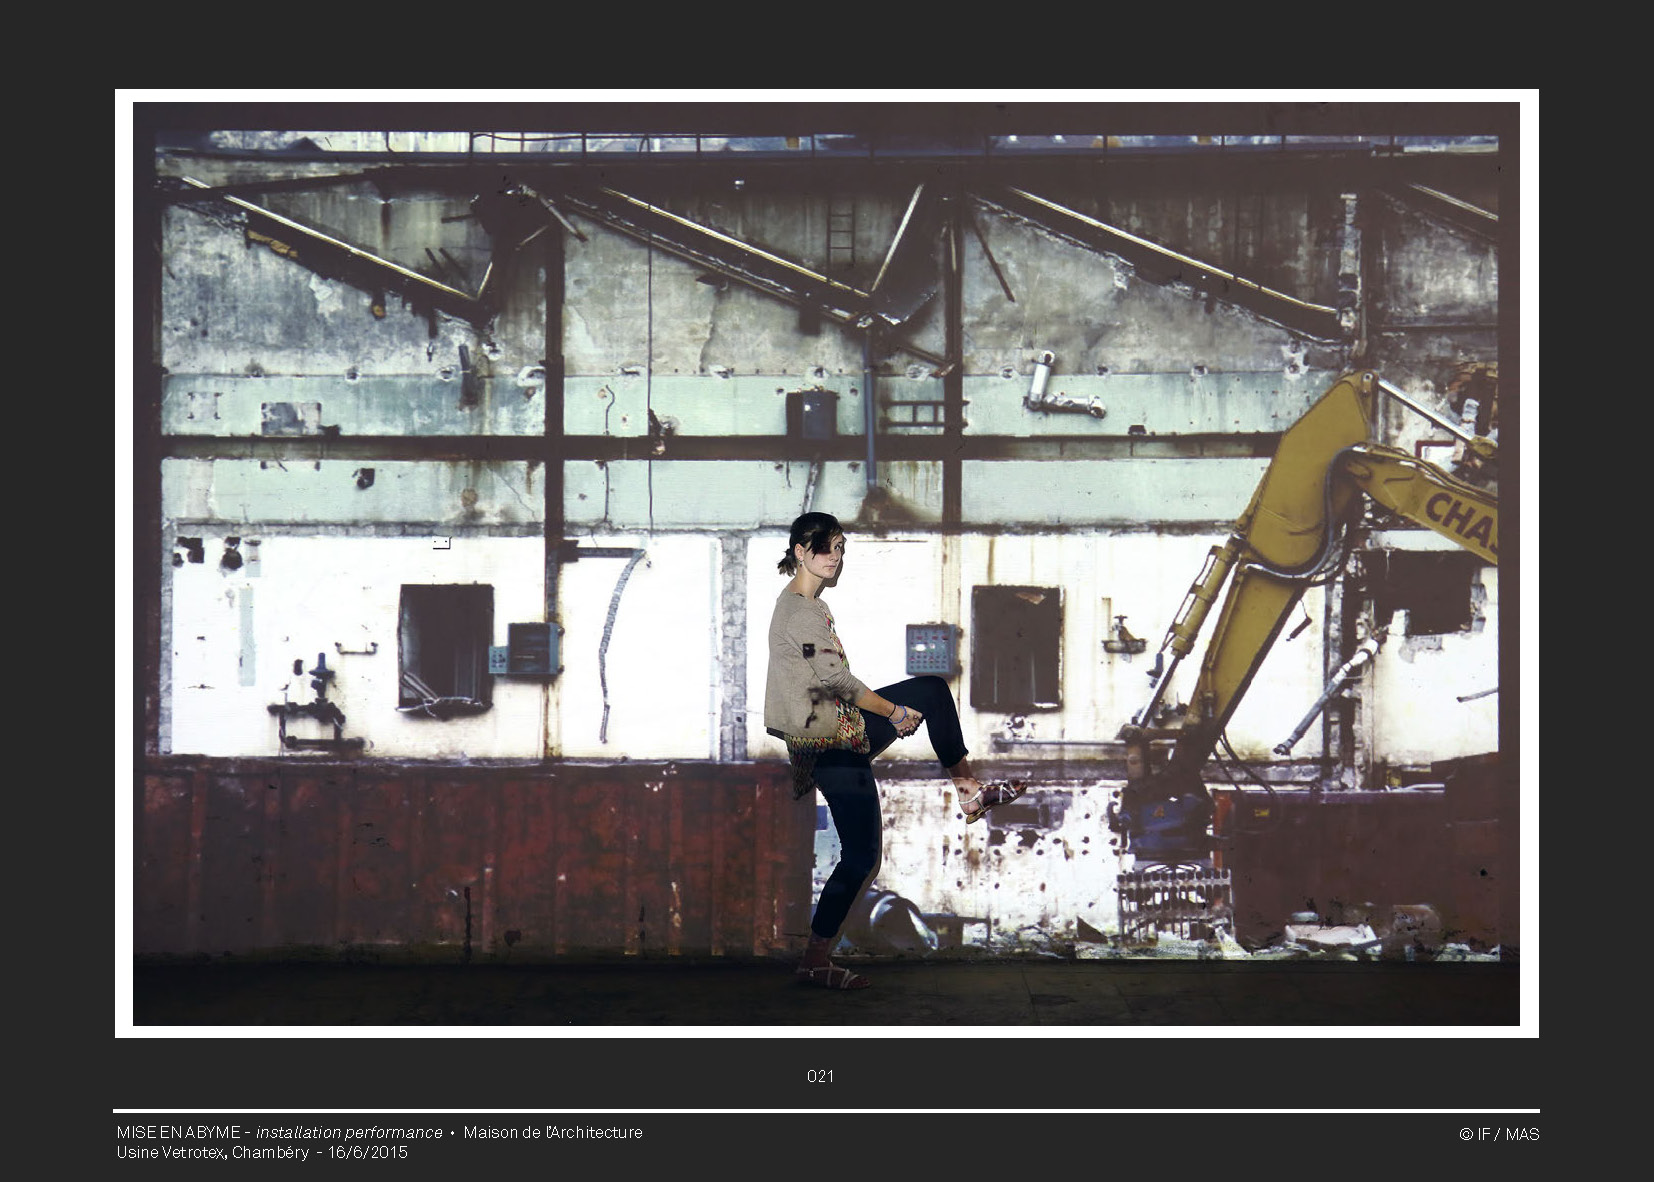
Task: Click the dark box mounted on upper wall center
Action: (811, 413)
